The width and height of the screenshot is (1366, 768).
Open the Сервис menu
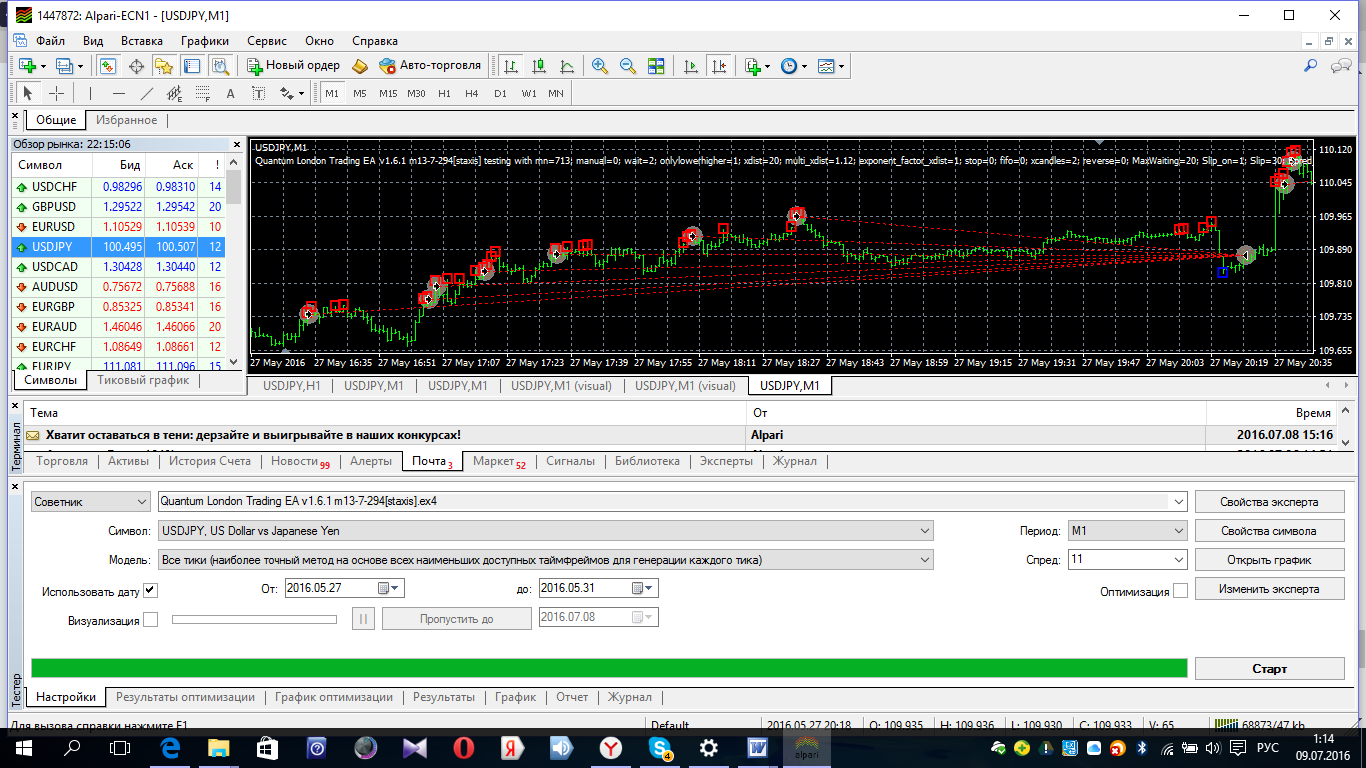point(267,41)
